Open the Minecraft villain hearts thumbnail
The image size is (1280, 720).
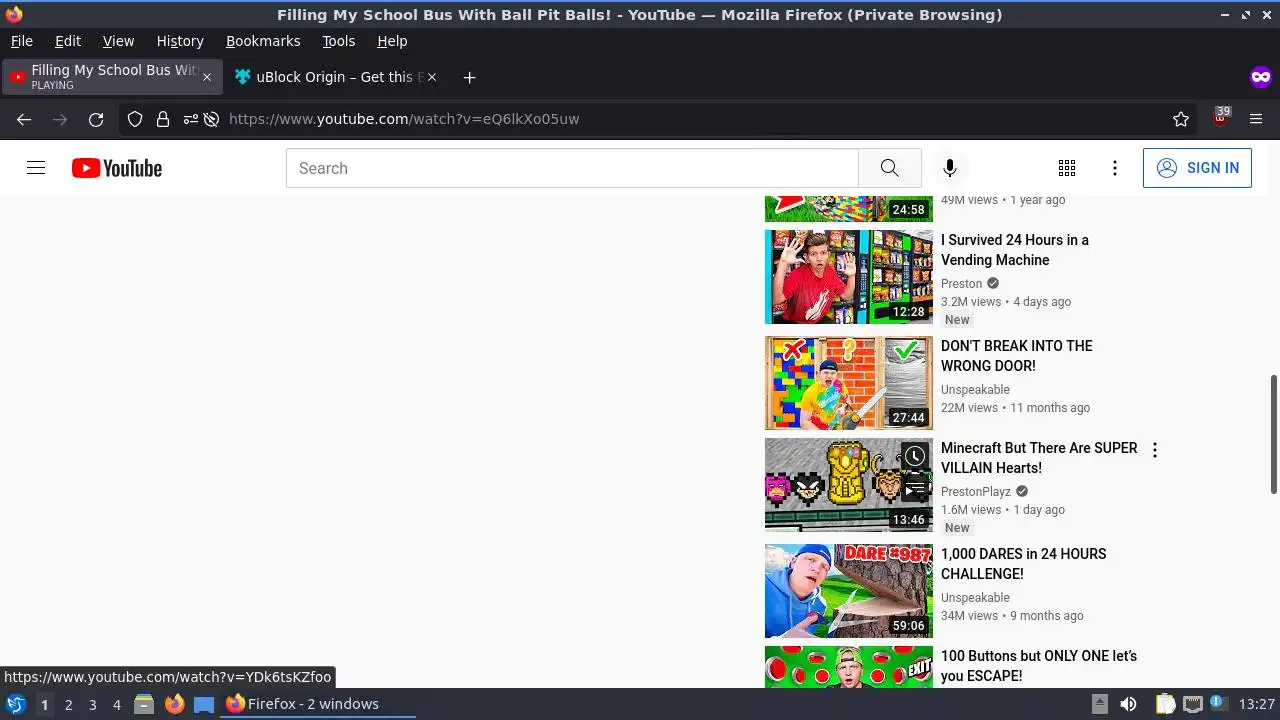[849, 485]
